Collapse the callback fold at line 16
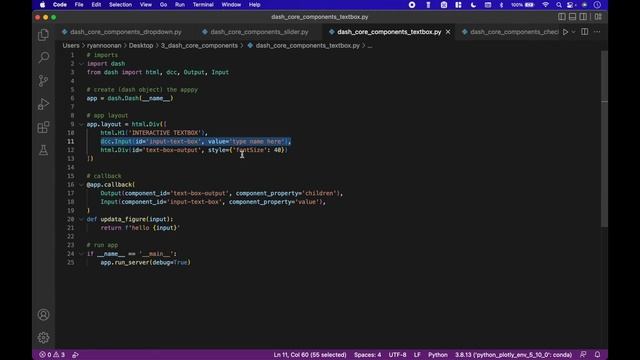 click(x=81, y=184)
